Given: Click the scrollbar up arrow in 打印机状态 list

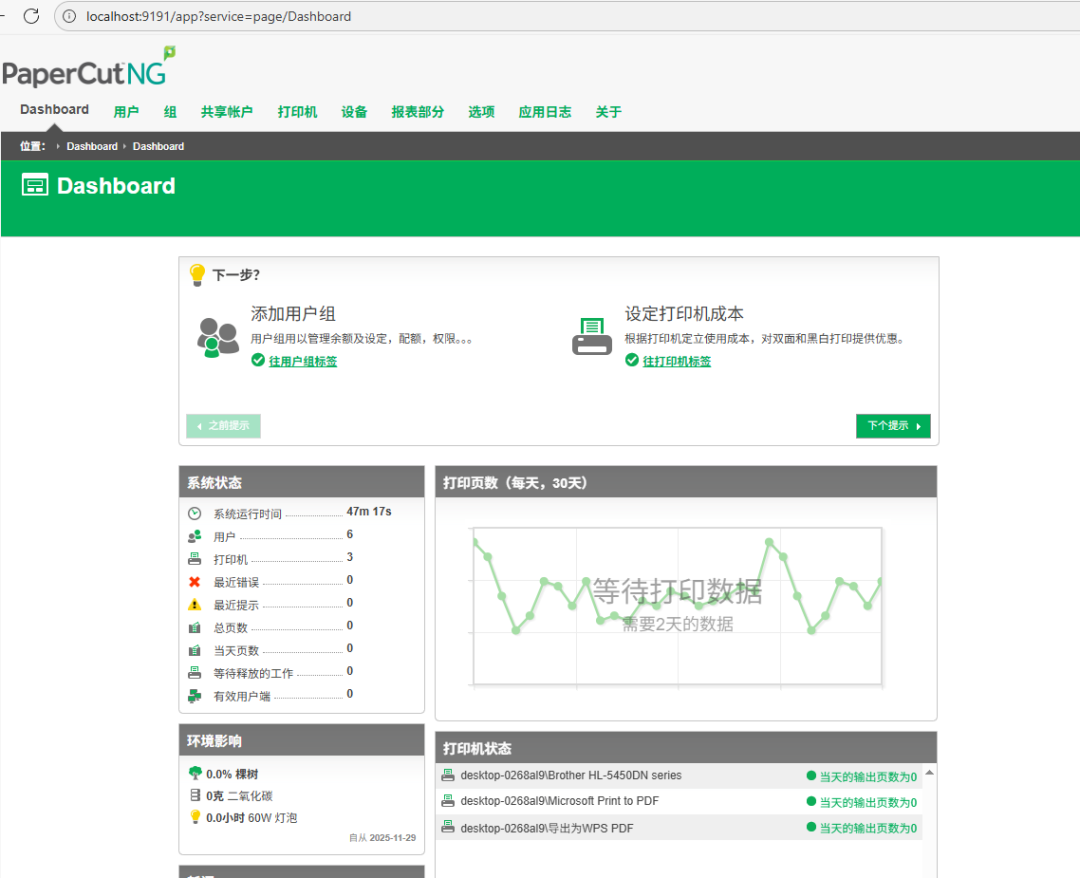Looking at the screenshot, I should coord(929,771).
